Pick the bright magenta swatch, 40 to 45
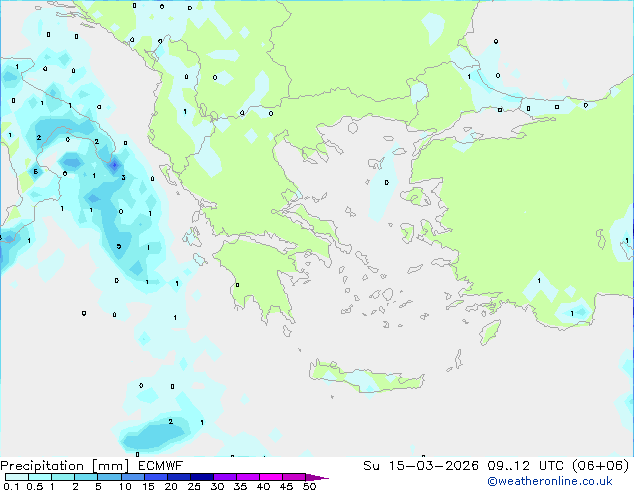 [x=271, y=477]
